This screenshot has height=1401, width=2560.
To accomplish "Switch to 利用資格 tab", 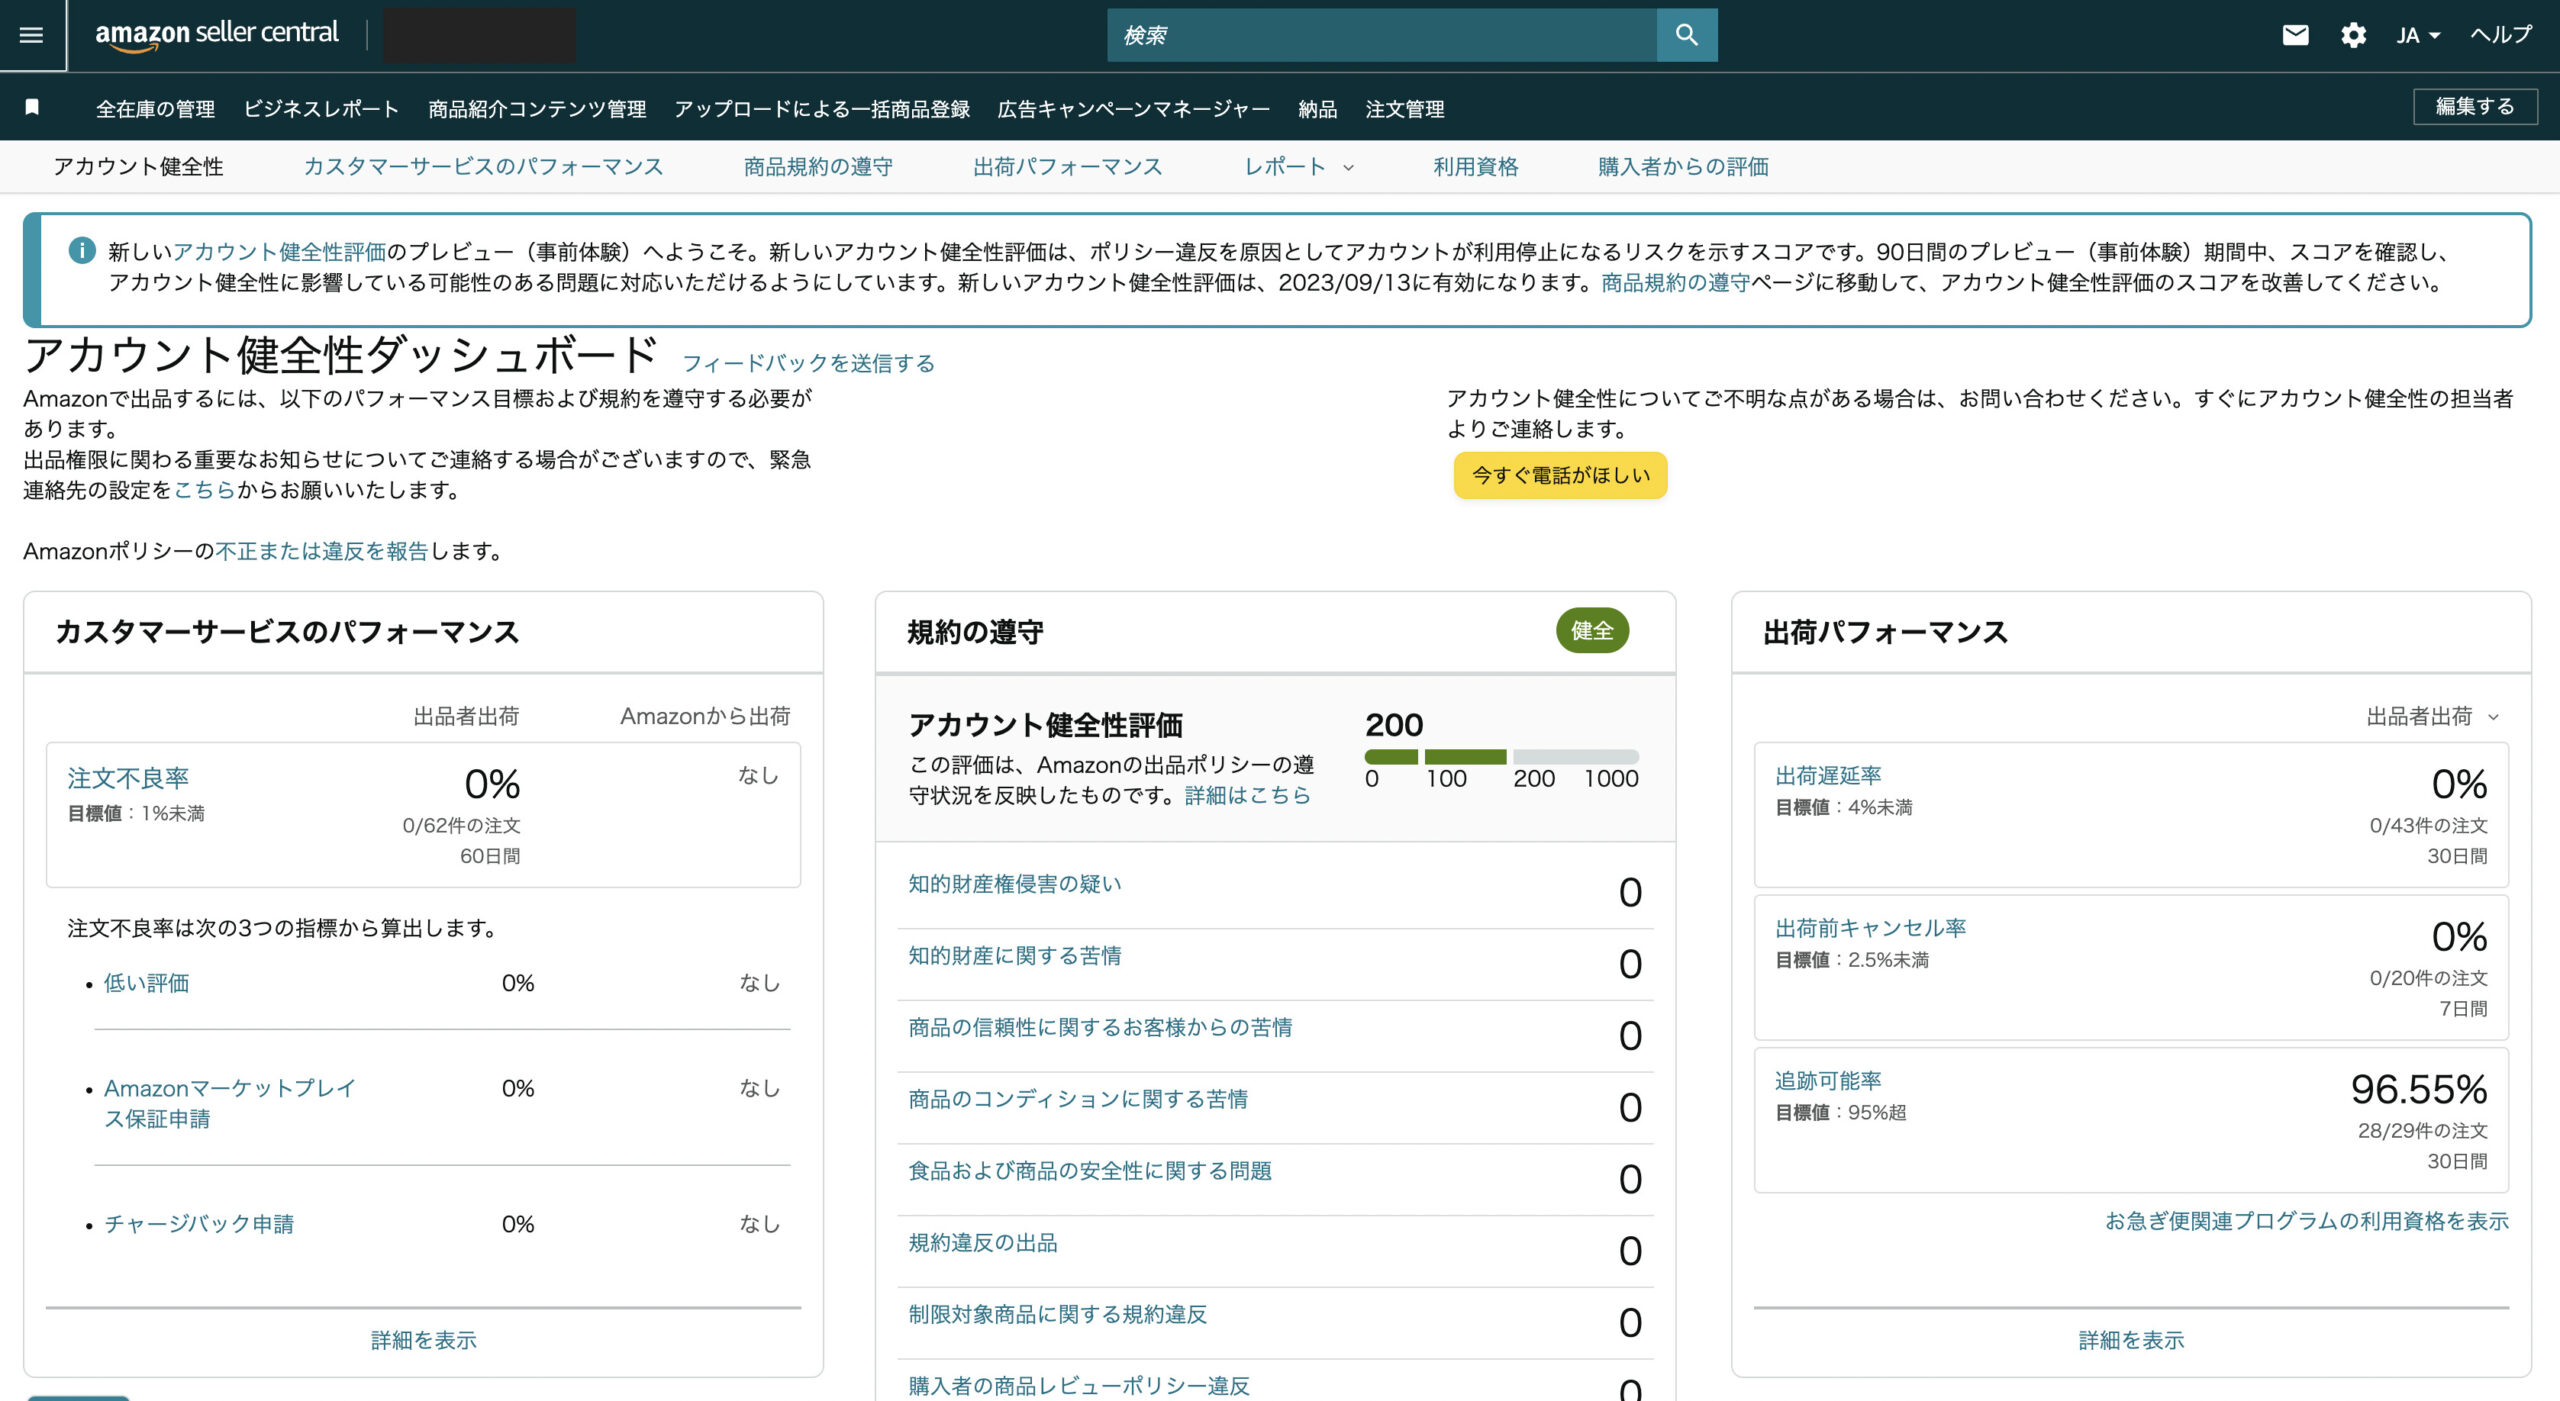I will click(1476, 167).
